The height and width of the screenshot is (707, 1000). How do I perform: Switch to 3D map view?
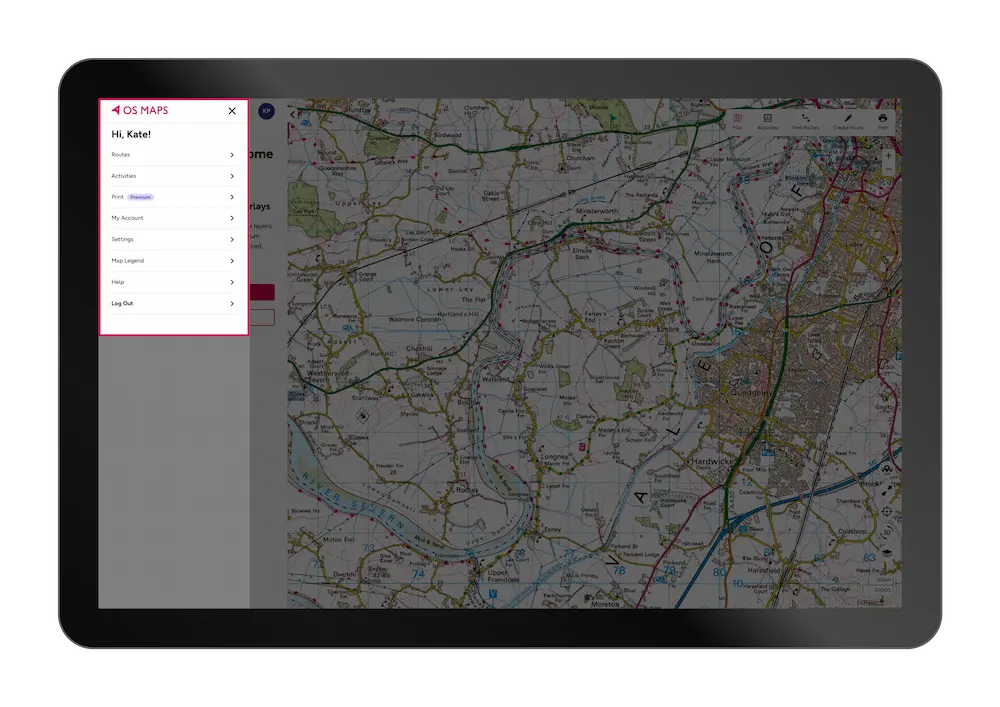[887, 532]
